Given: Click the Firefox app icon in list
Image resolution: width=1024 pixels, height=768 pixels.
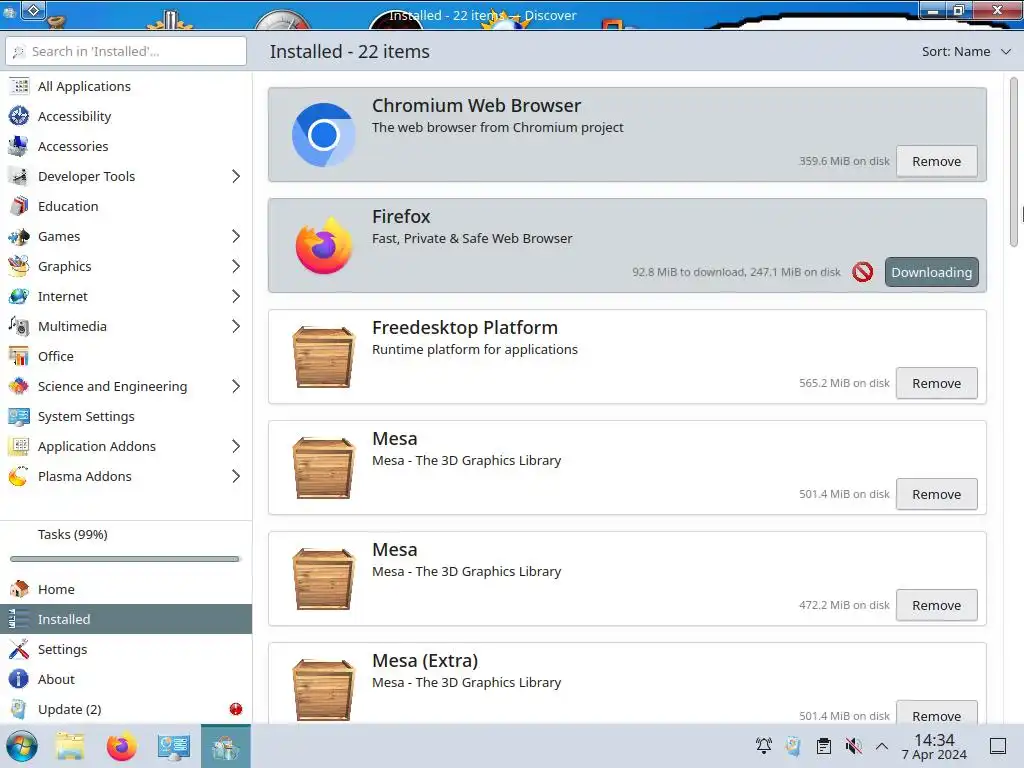Looking at the screenshot, I should (323, 246).
